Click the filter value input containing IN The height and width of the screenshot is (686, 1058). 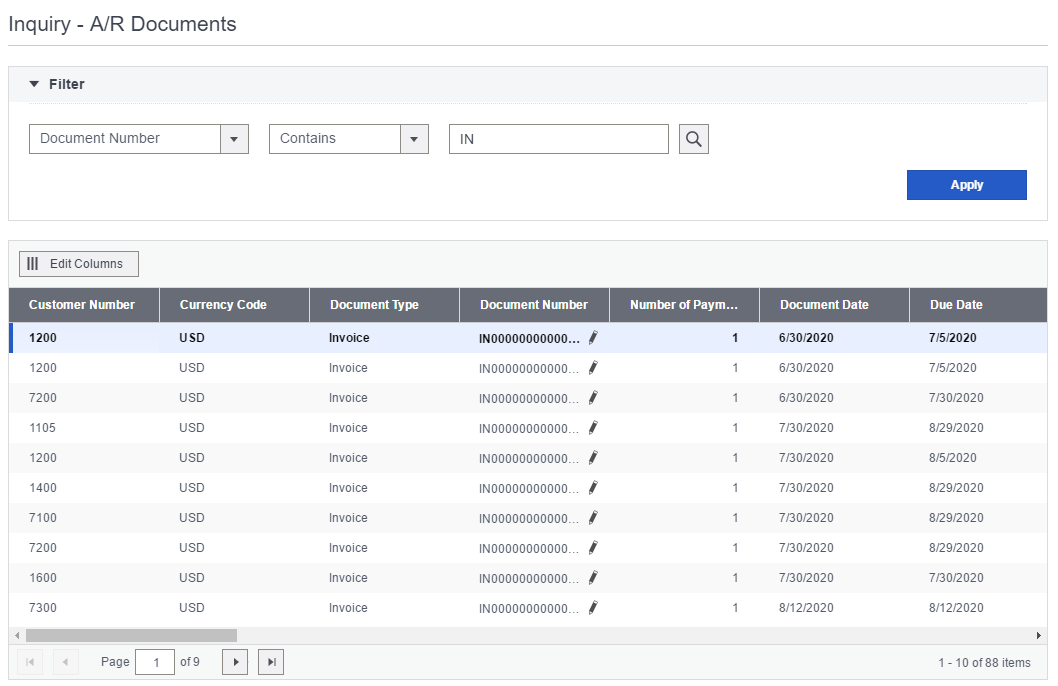pyautogui.click(x=559, y=139)
